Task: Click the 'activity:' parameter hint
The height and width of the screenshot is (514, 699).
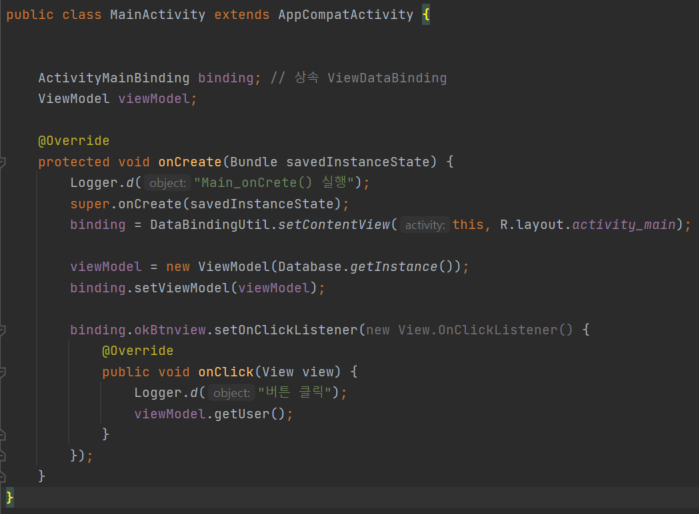Action: pyautogui.click(x=425, y=225)
